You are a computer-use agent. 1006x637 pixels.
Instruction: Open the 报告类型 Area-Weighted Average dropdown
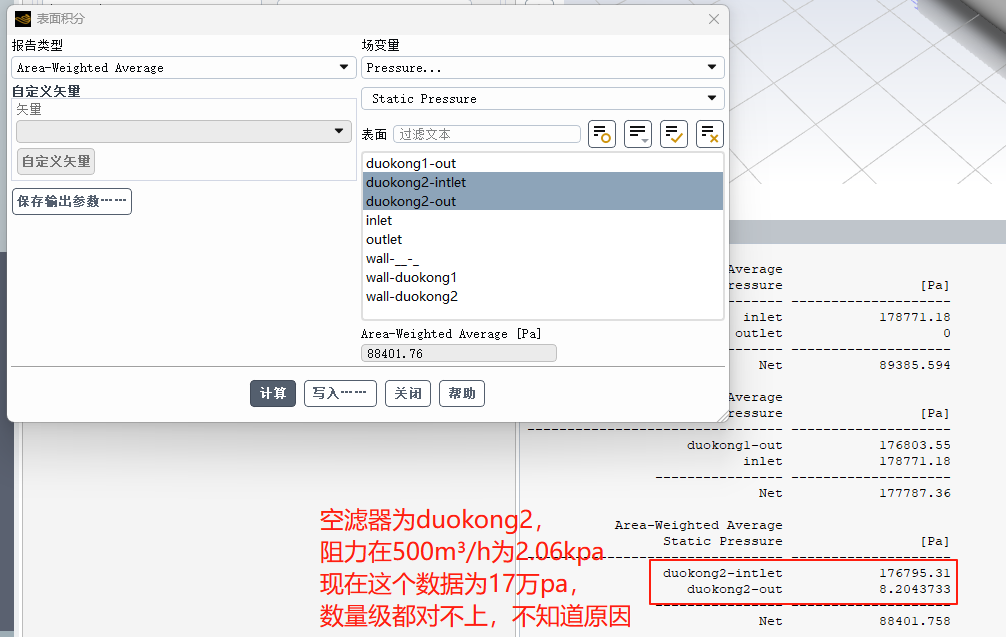(184, 68)
